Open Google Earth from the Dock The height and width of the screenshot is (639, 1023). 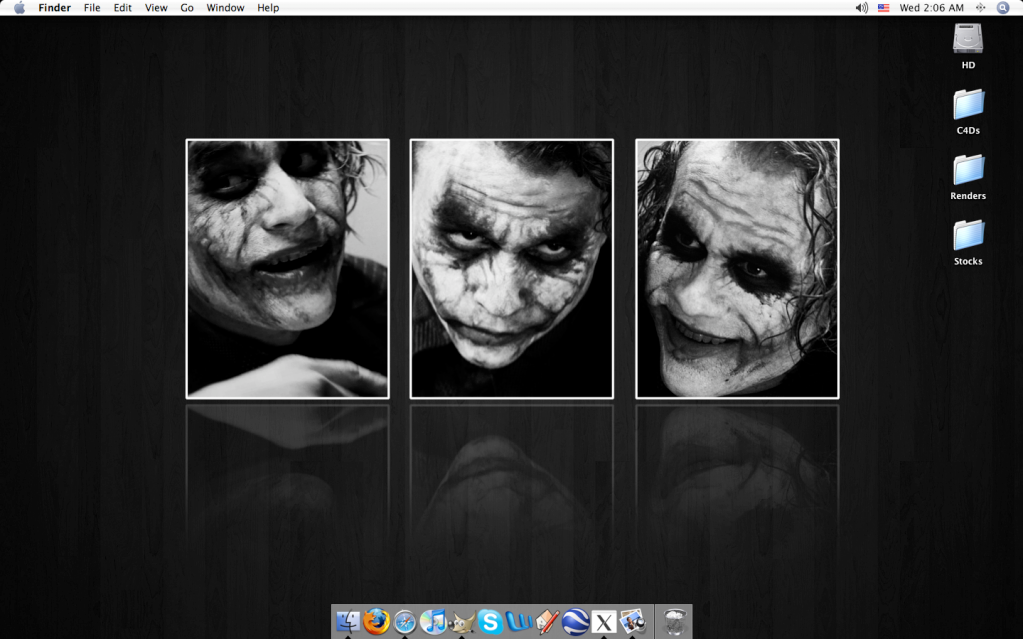(575, 621)
